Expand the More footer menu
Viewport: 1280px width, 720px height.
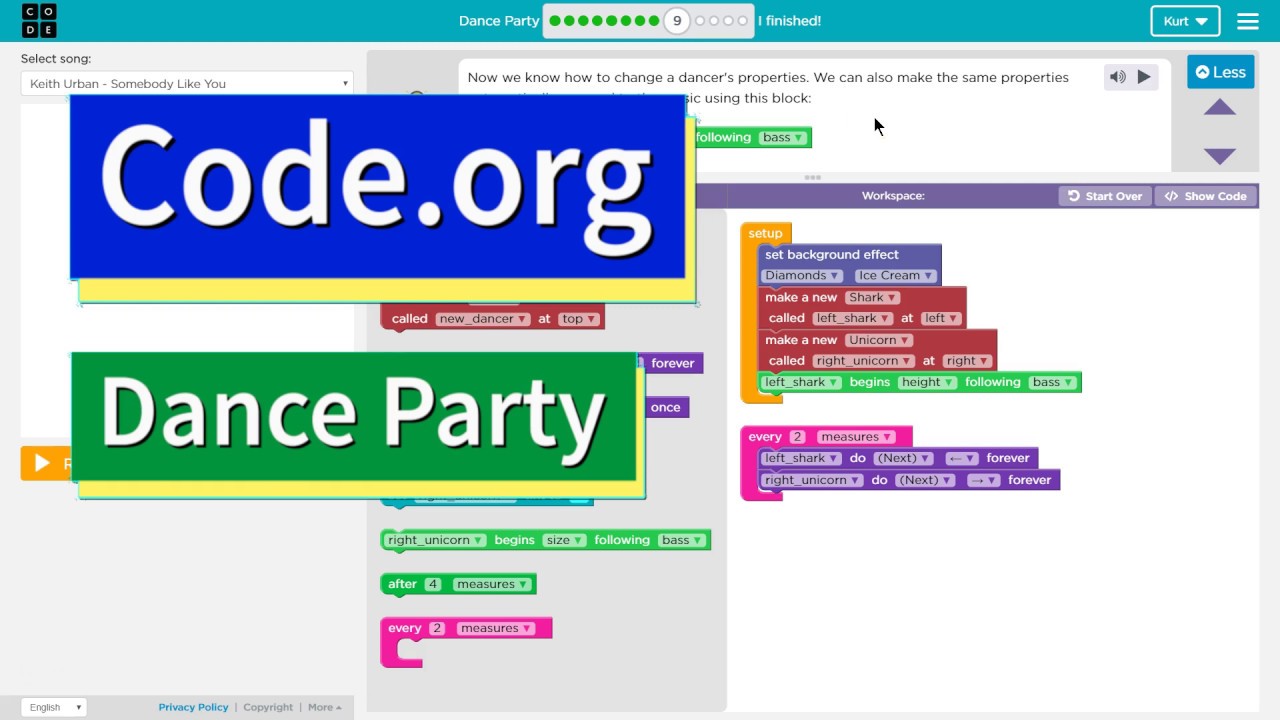[324, 707]
